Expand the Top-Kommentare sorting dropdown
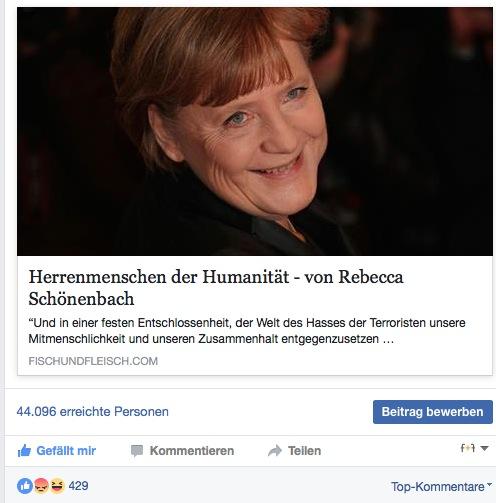496x503 pixels. 441,487
